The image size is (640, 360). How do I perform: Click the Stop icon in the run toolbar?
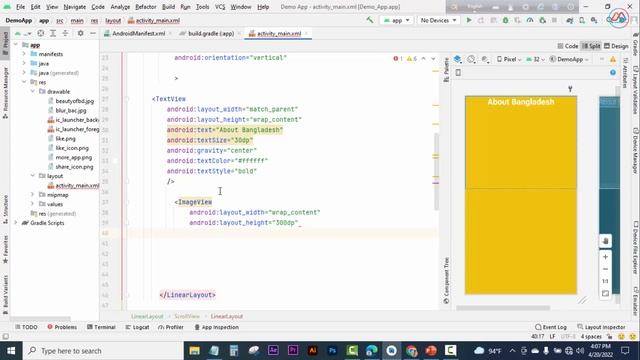click(x=554, y=20)
